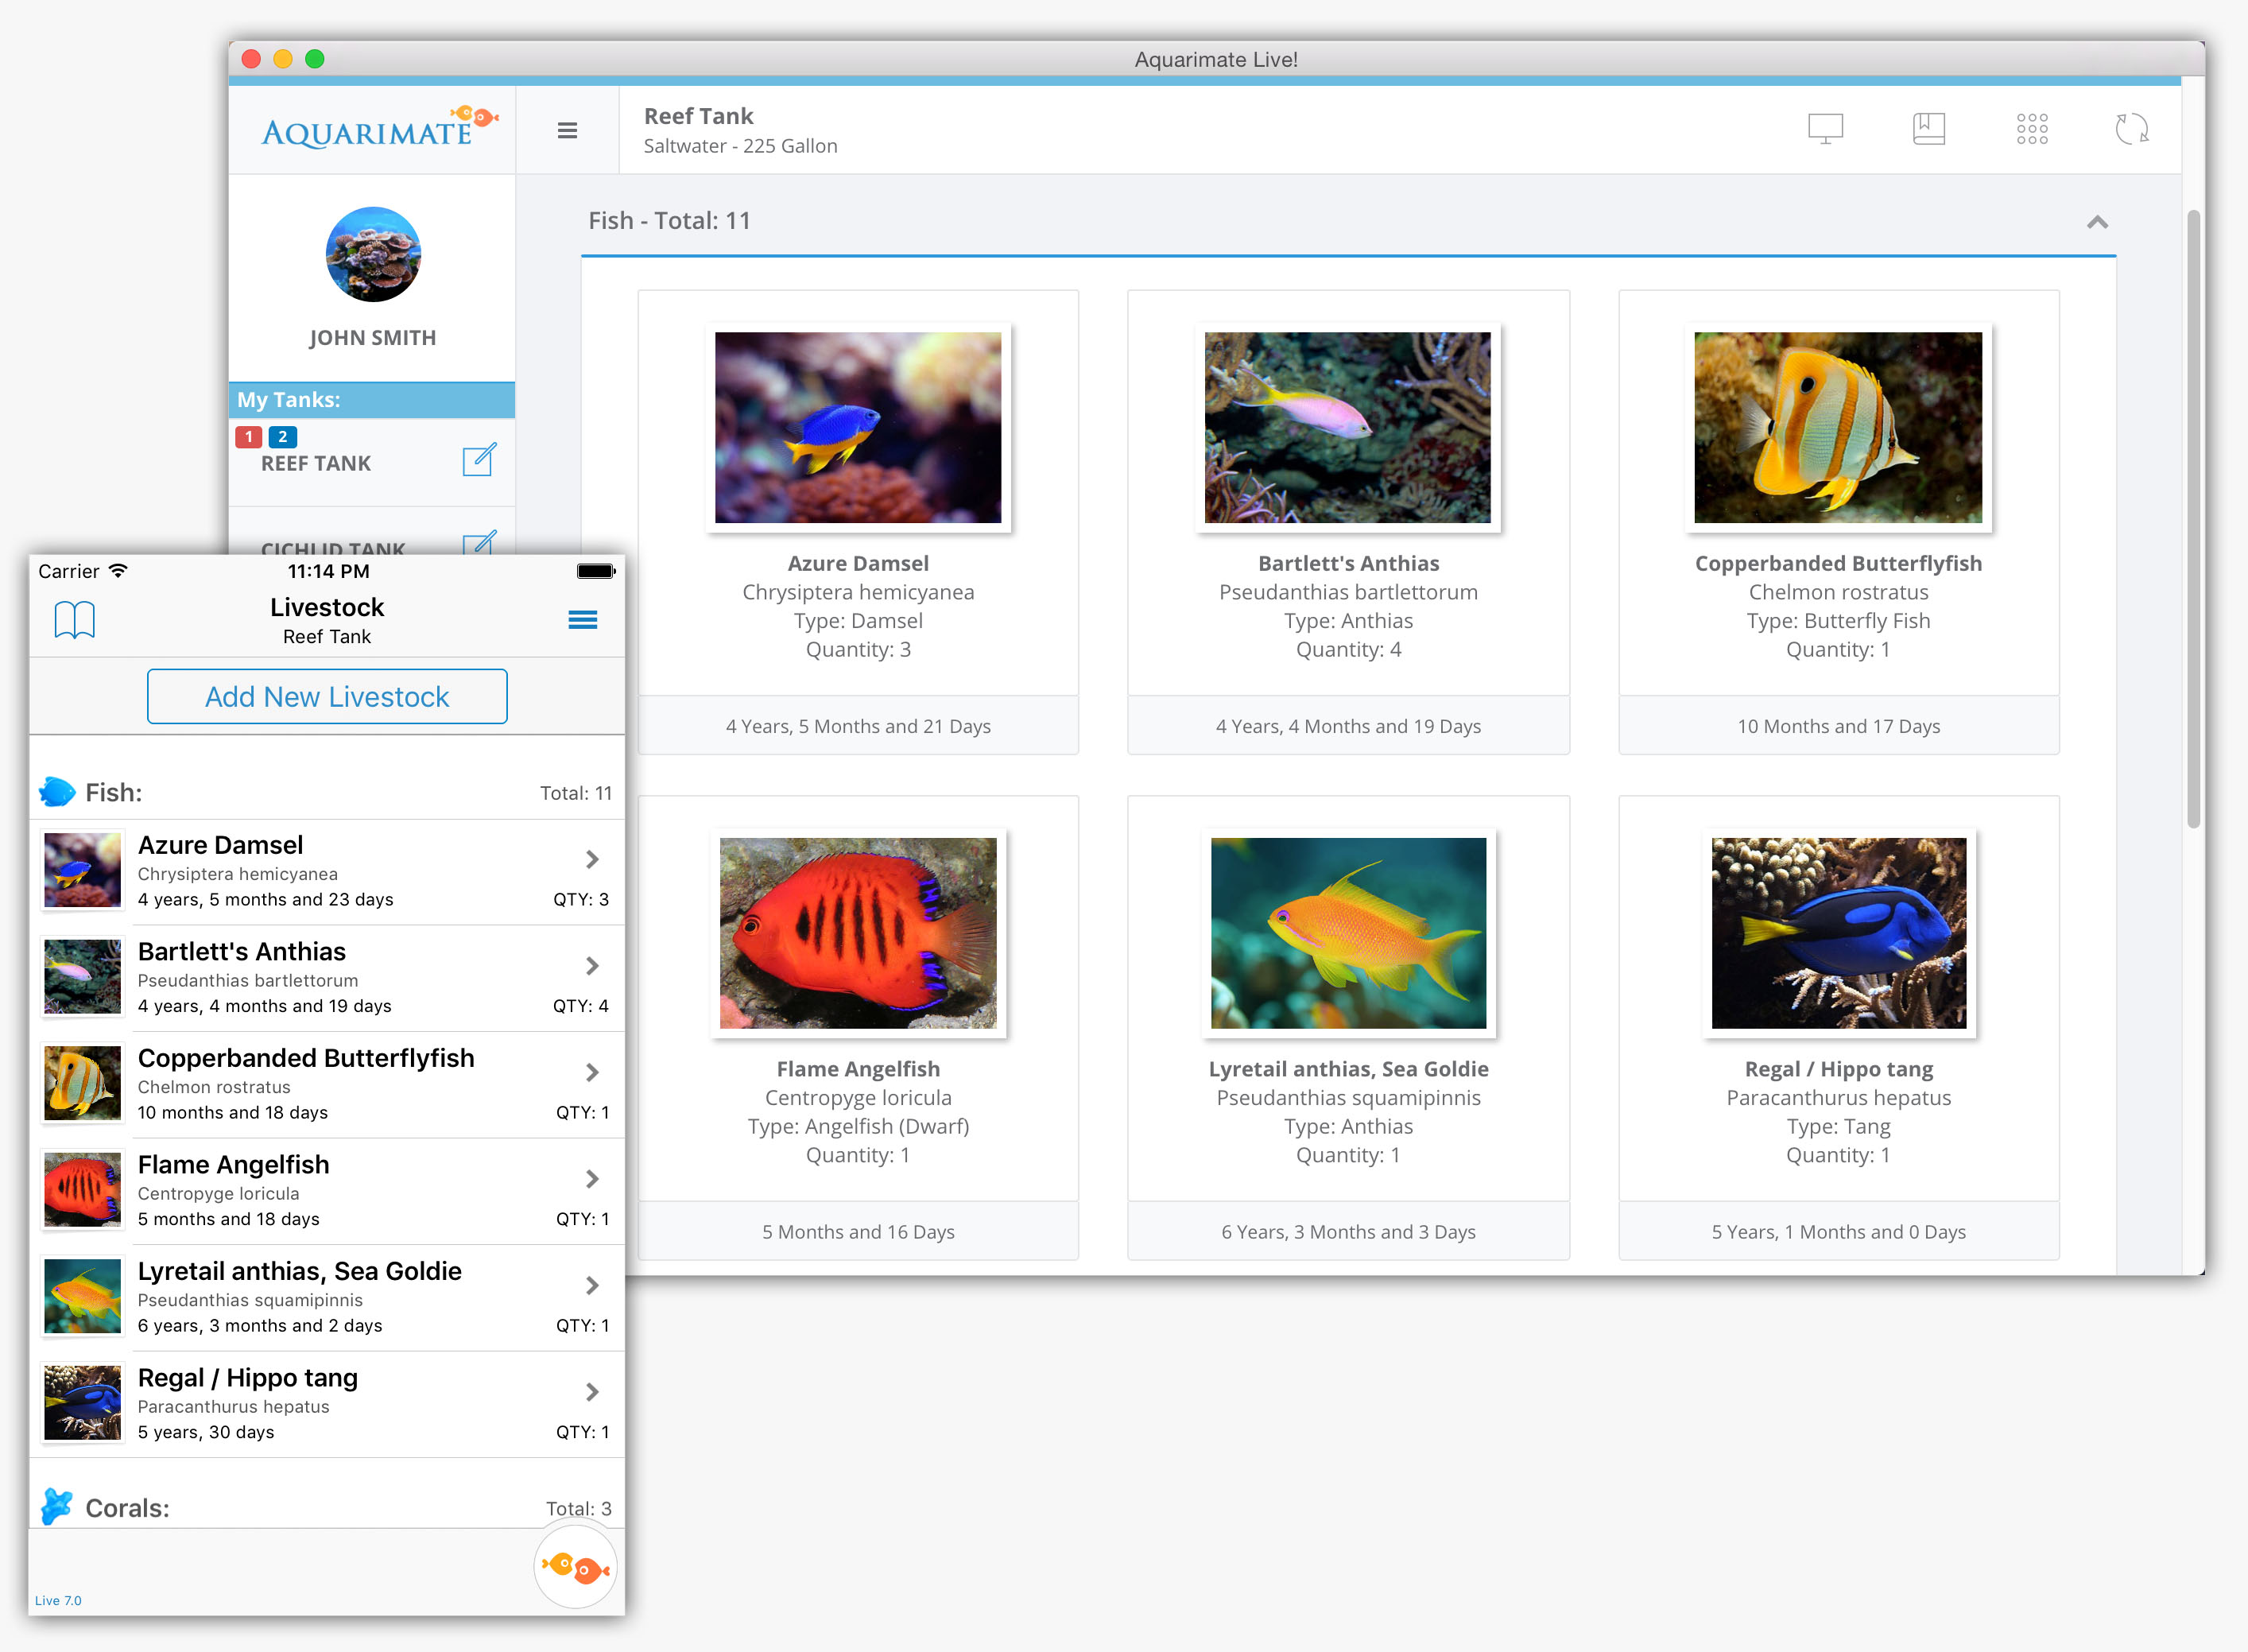
Task: Click the monitor display icon in header
Action: pyautogui.click(x=1825, y=129)
